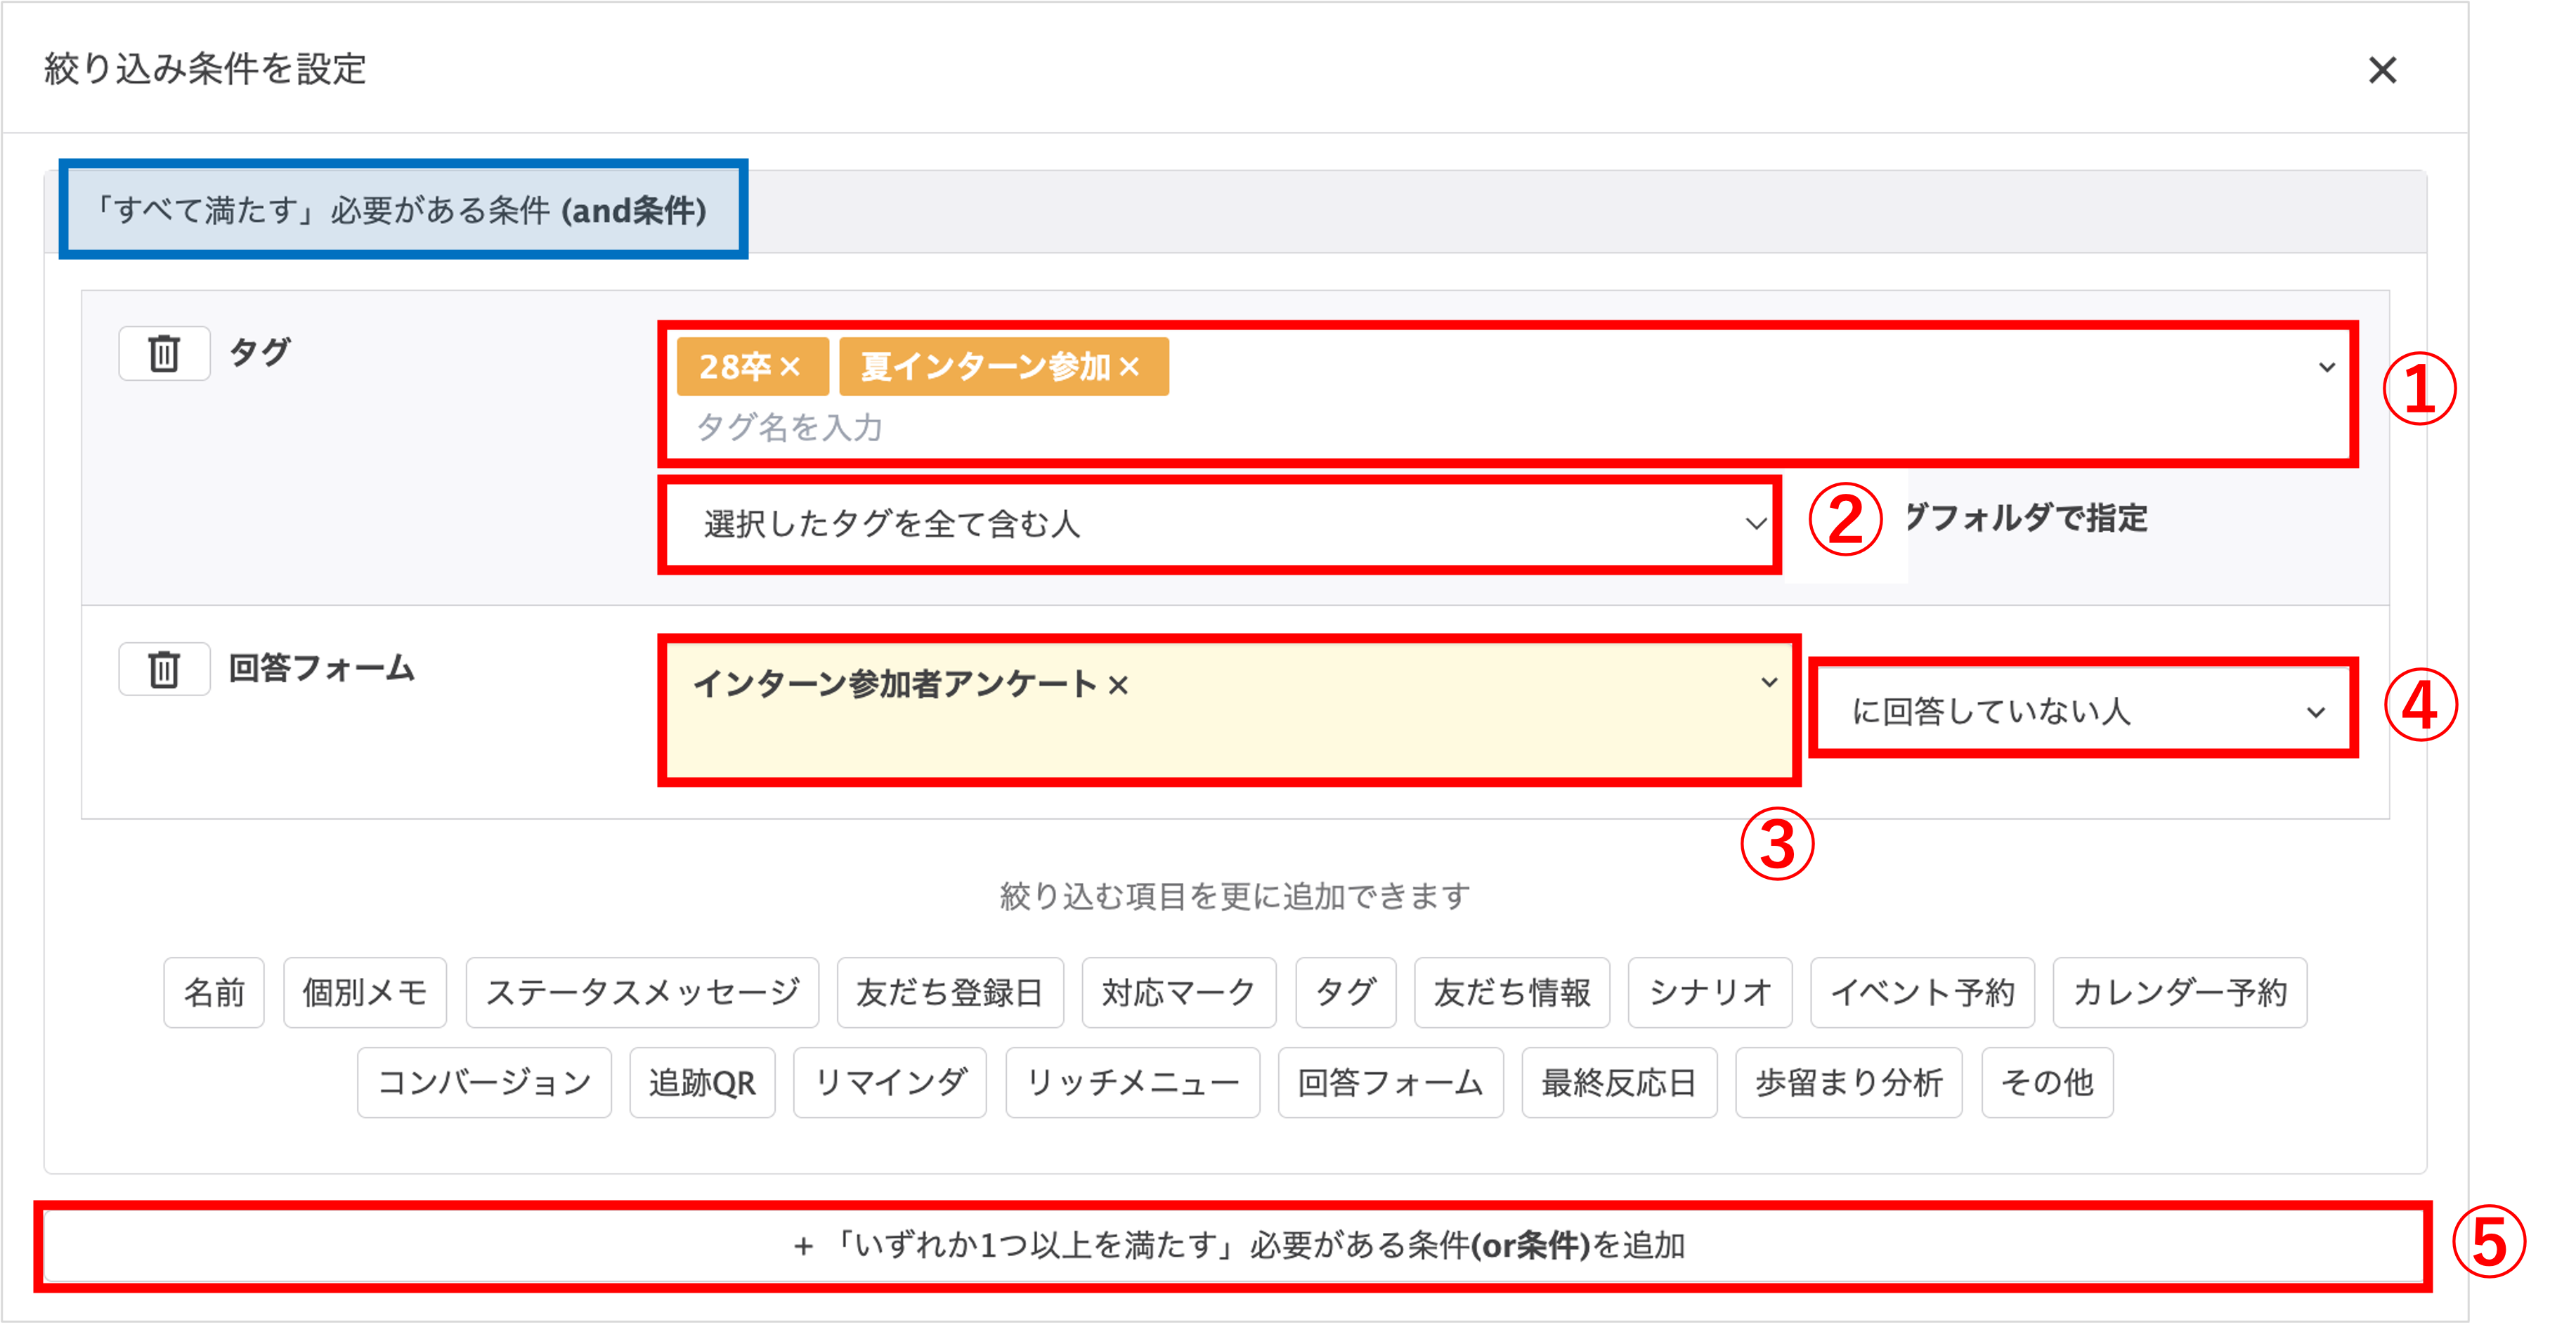The width and height of the screenshot is (2576, 1339).
Task: Add the 追跡QR filter item
Action: (x=702, y=1082)
